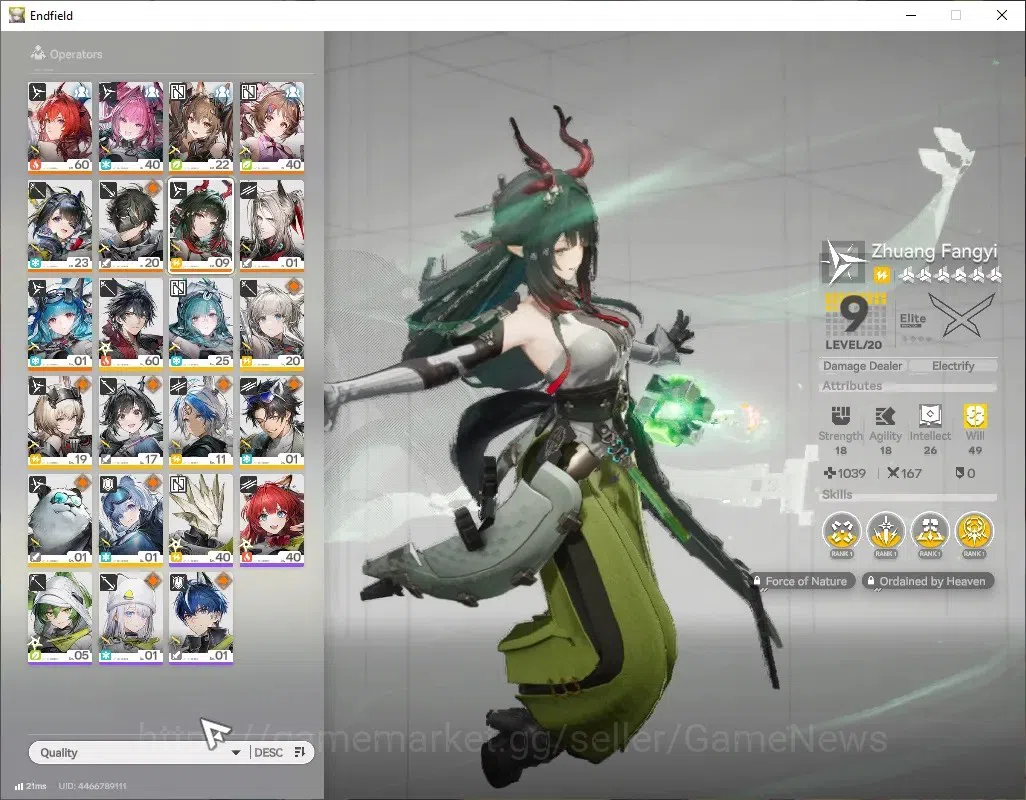Image resolution: width=1026 pixels, height=800 pixels.
Task: Select the masked operator card at level 20
Action: [x=130, y=225]
